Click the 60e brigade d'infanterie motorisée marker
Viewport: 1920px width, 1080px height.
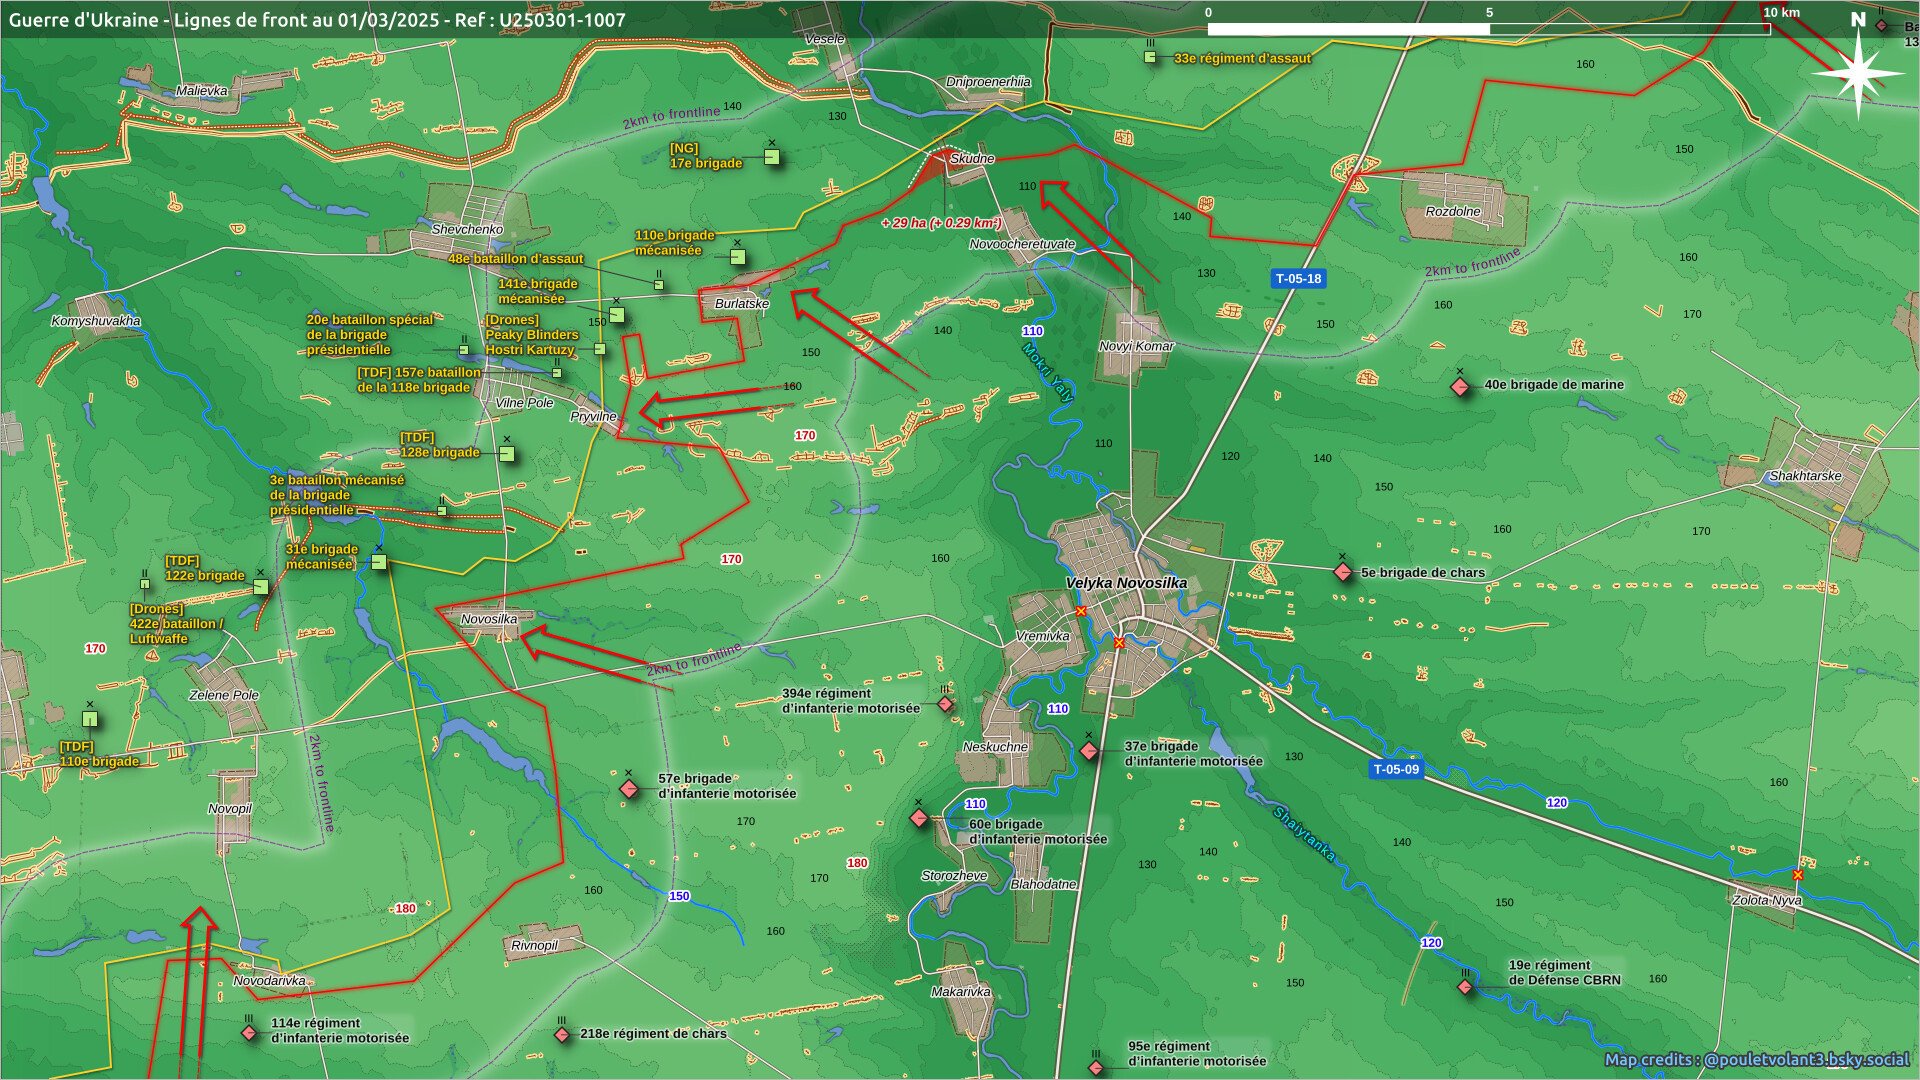click(x=919, y=818)
